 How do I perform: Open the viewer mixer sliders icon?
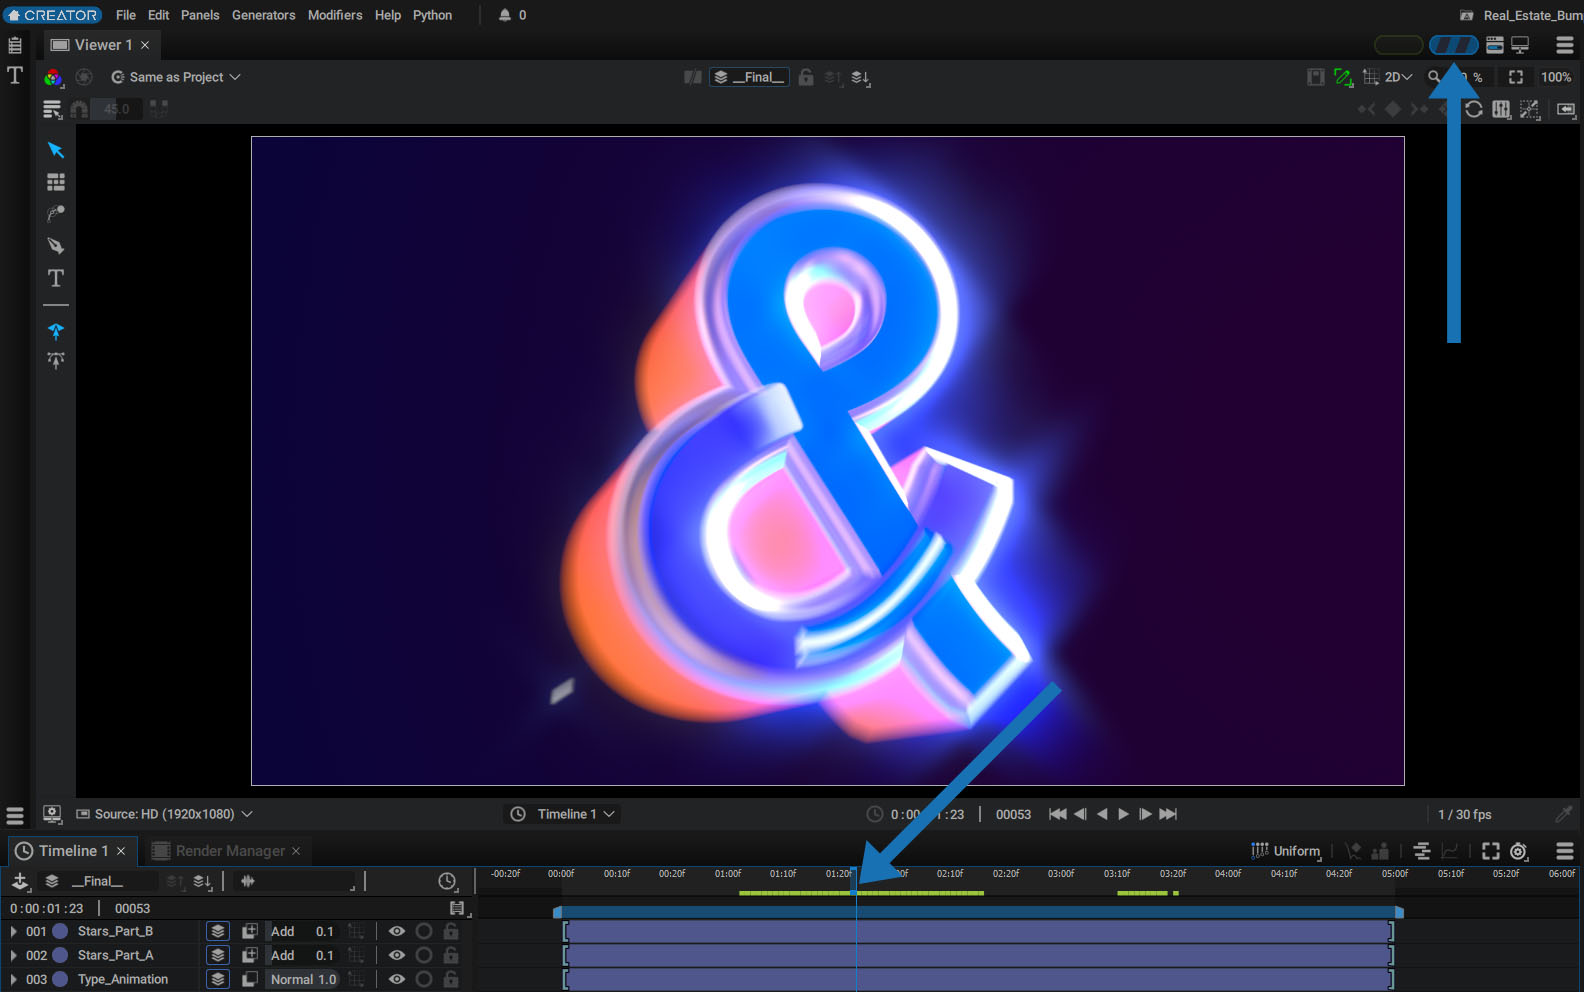(x=1502, y=109)
